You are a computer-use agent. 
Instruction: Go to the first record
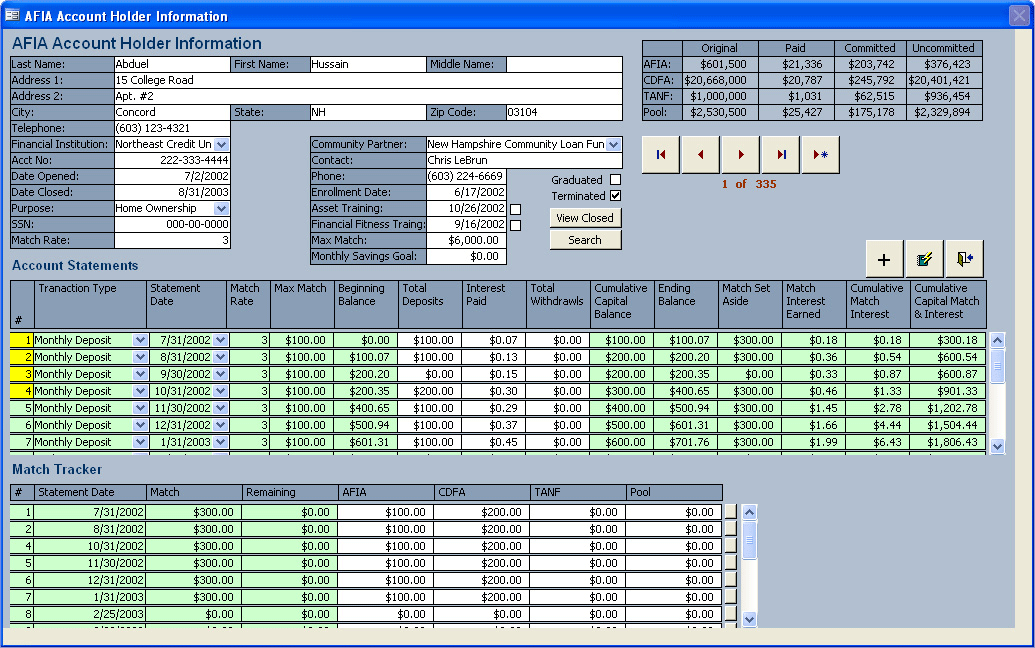pos(661,155)
